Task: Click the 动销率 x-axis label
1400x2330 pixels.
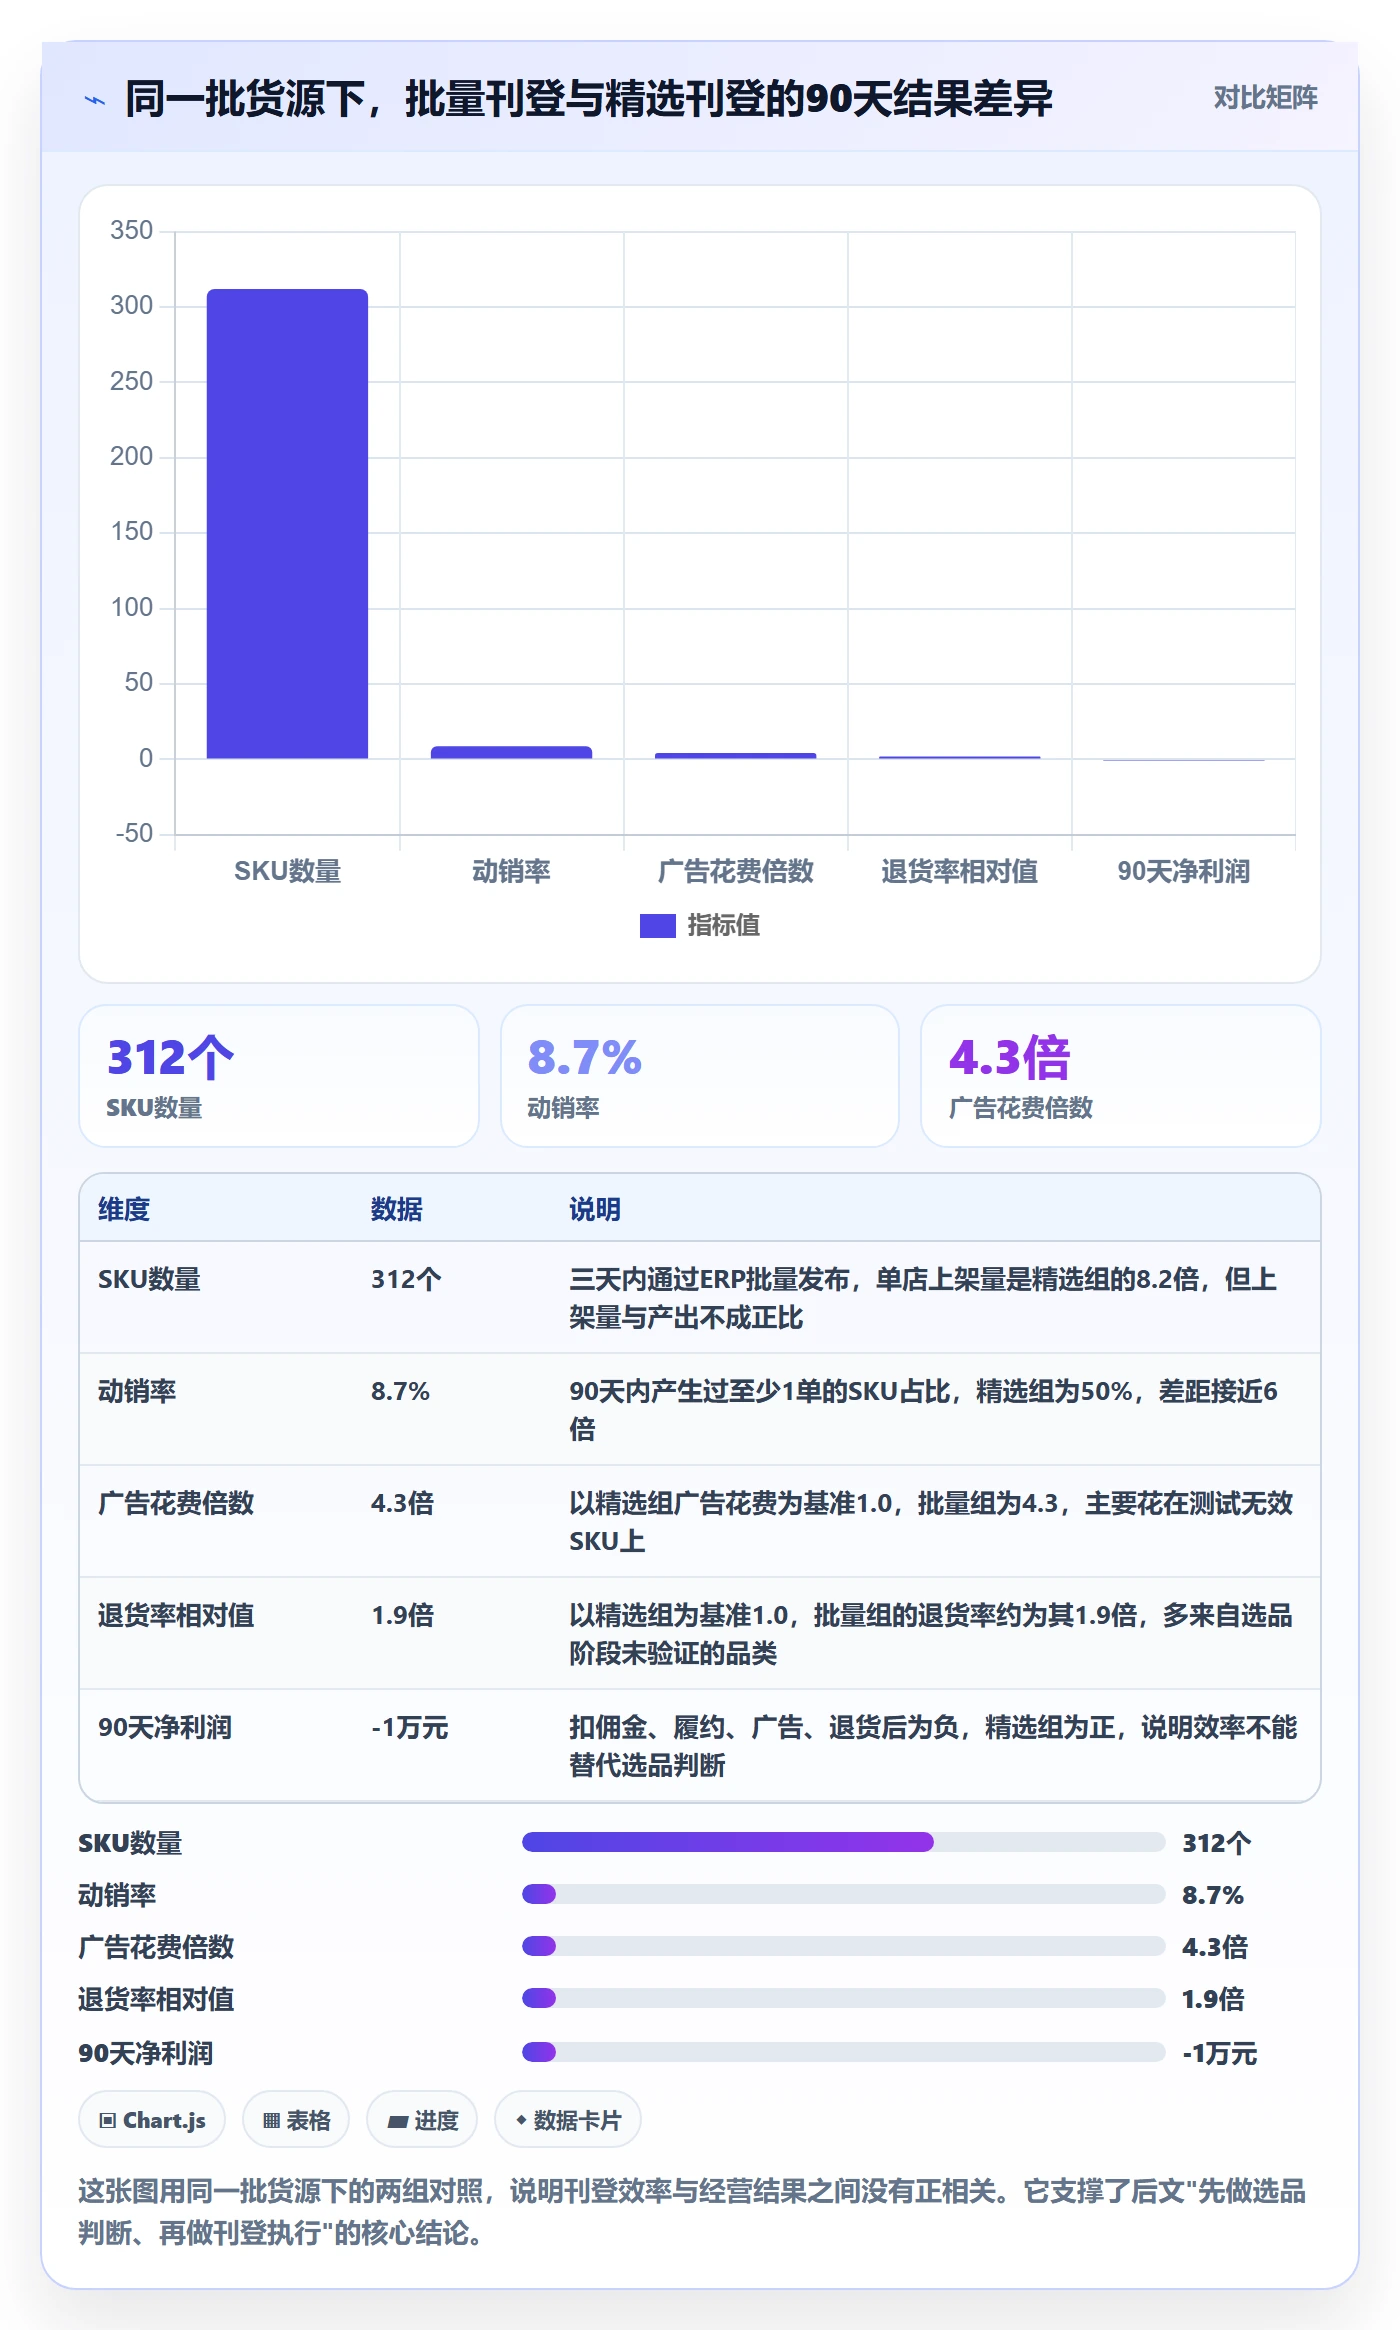Action: pos(511,871)
